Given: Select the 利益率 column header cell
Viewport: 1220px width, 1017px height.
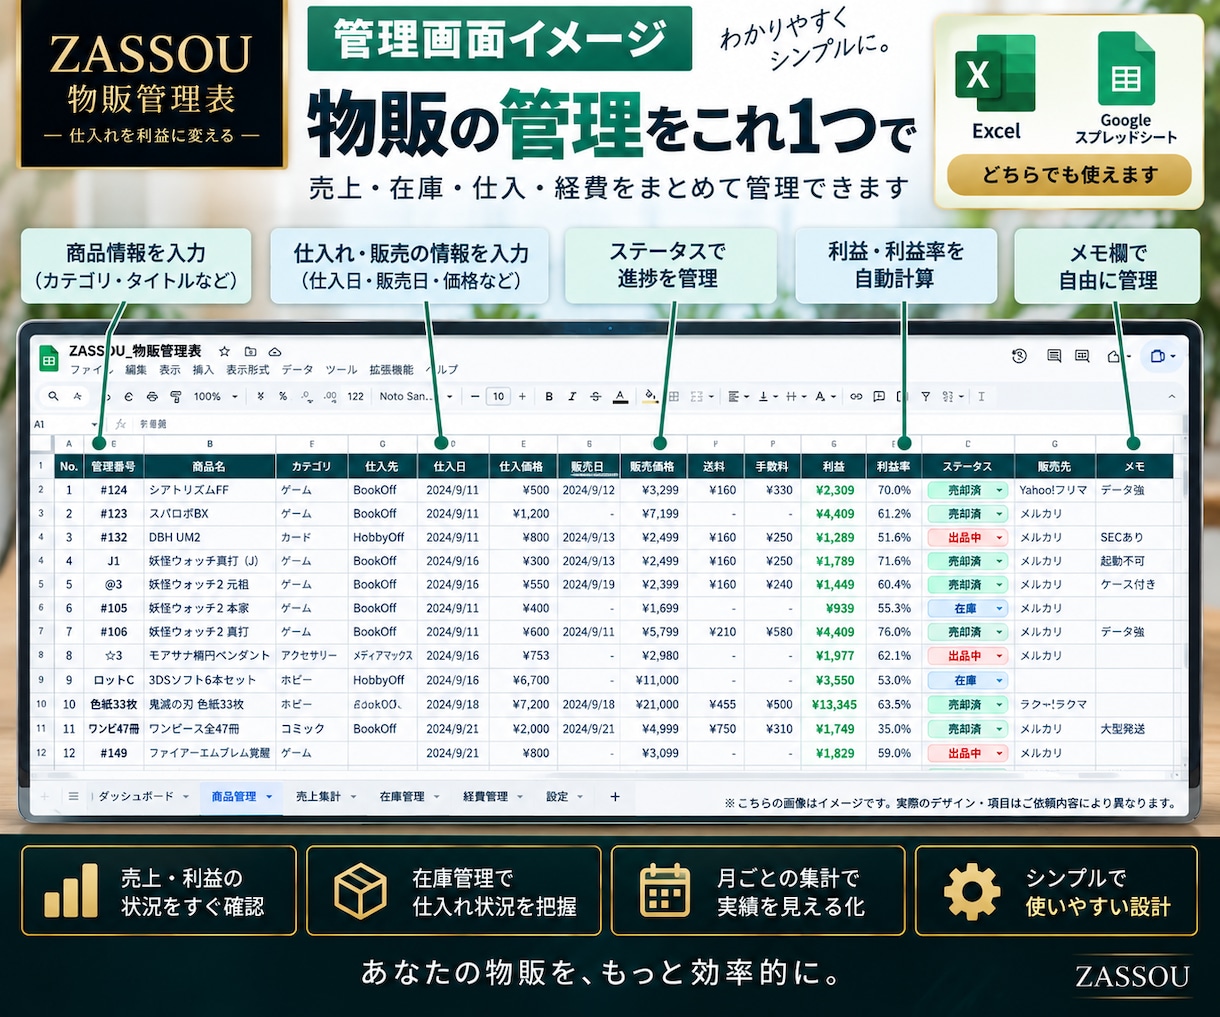Looking at the screenshot, I should coord(893,466).
